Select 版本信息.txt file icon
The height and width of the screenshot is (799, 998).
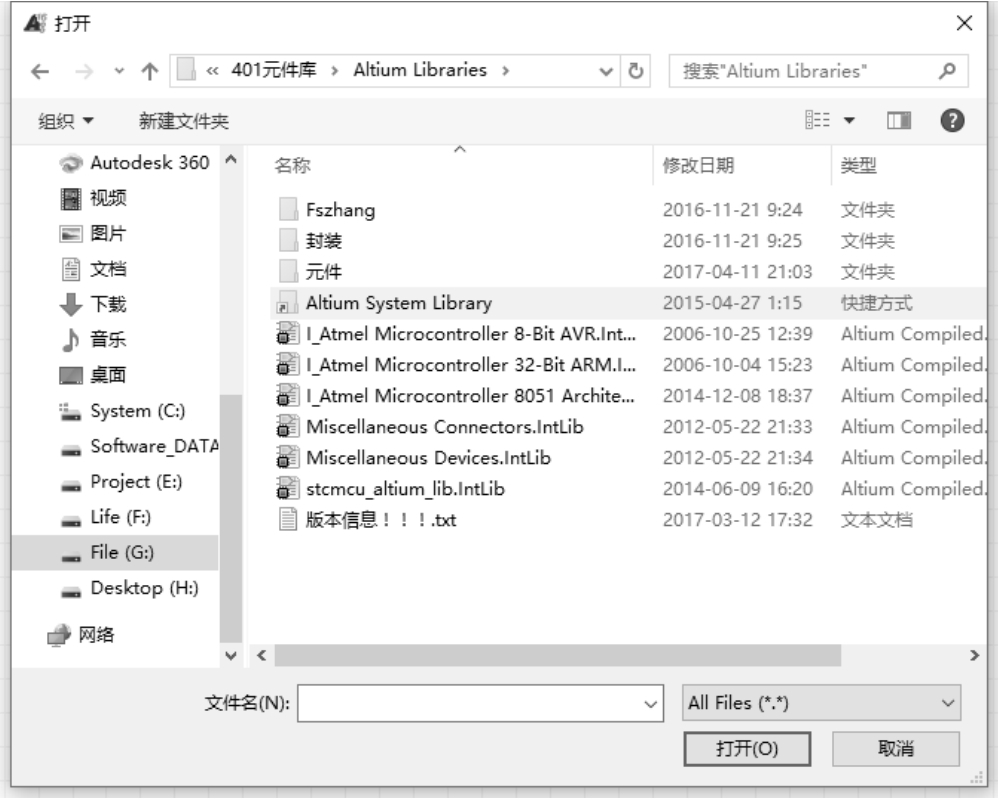coord(288,520)
